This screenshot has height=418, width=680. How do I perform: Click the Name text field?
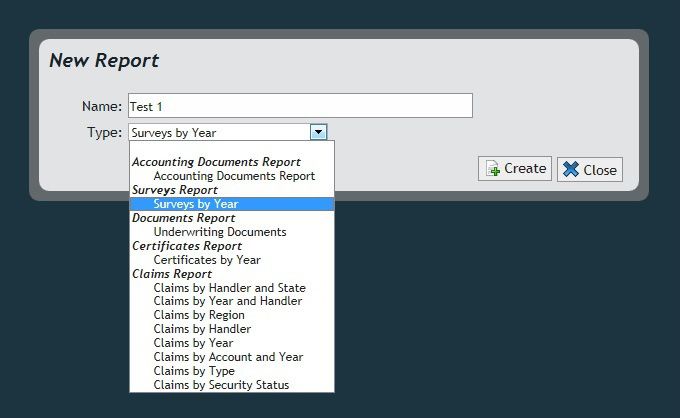pos(300,106)
